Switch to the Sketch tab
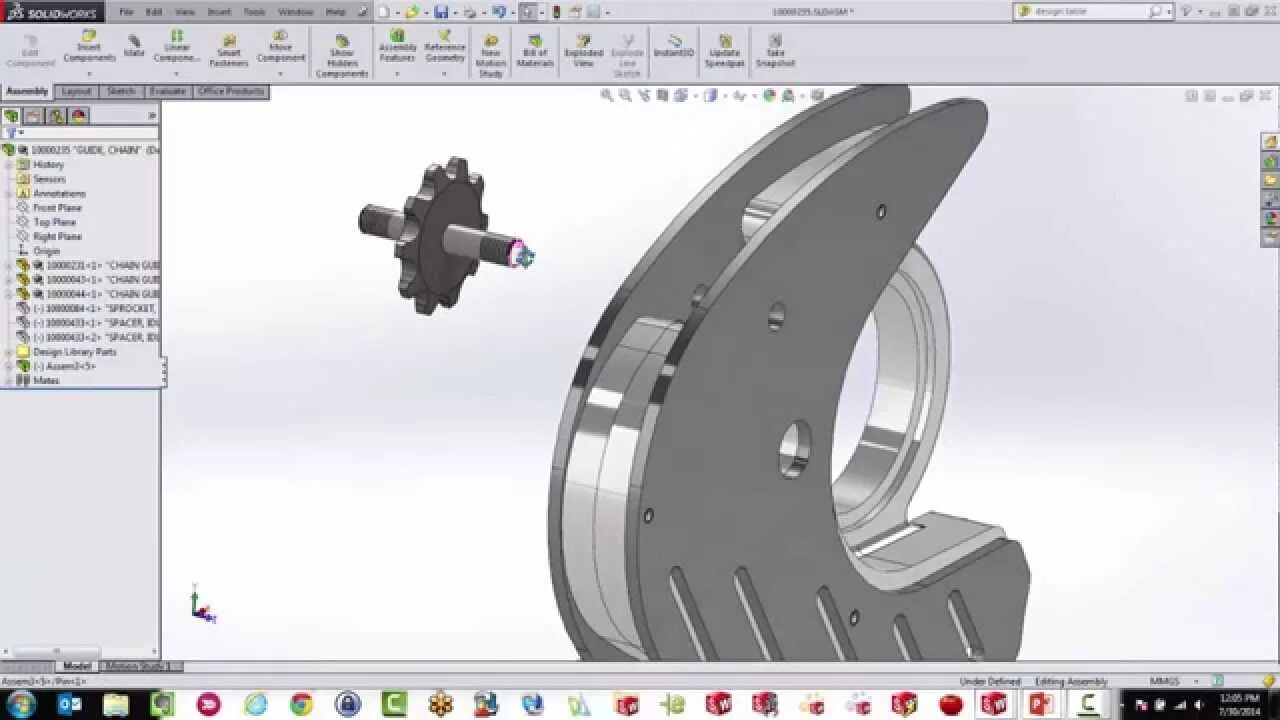 pyautogui.click(x=121, y=91)
